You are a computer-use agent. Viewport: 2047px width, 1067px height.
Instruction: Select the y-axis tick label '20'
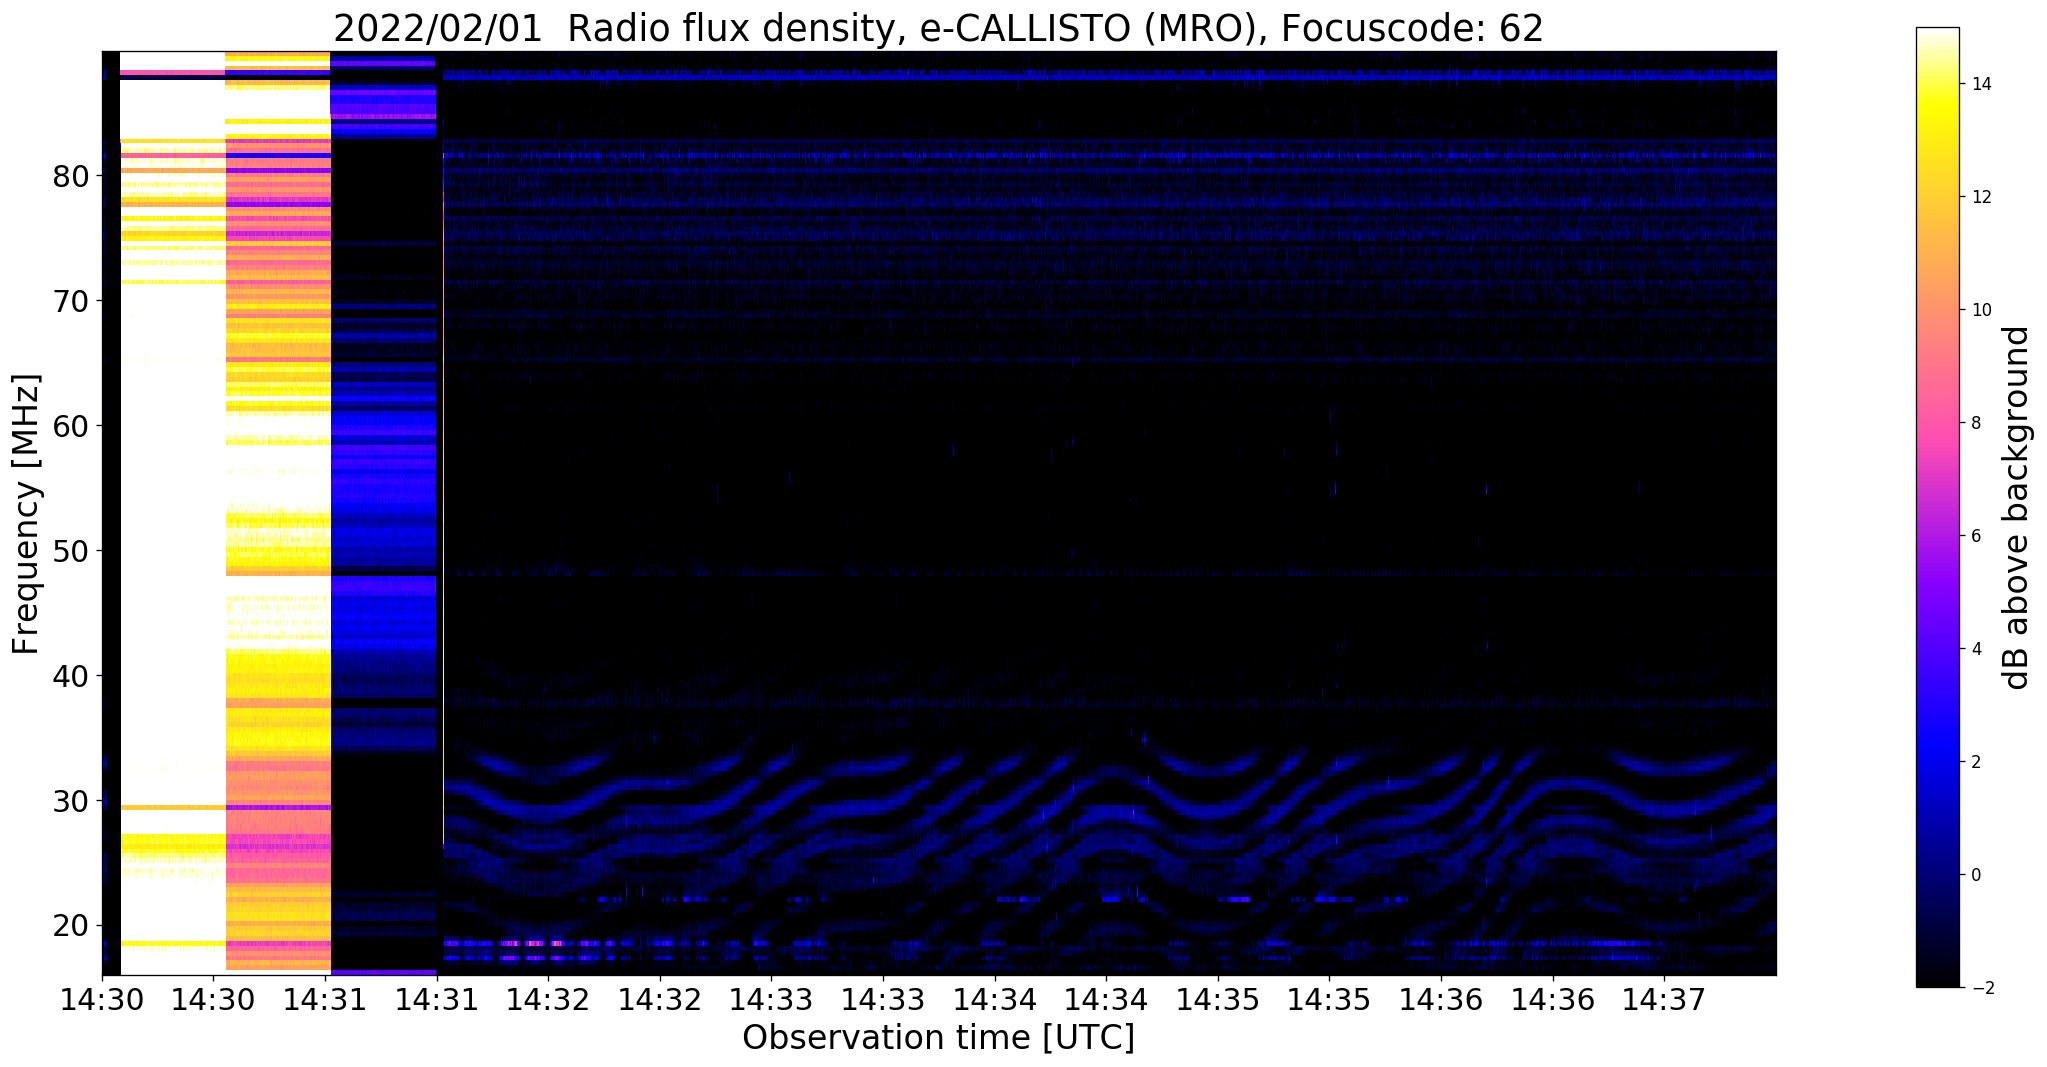(70, 927)
